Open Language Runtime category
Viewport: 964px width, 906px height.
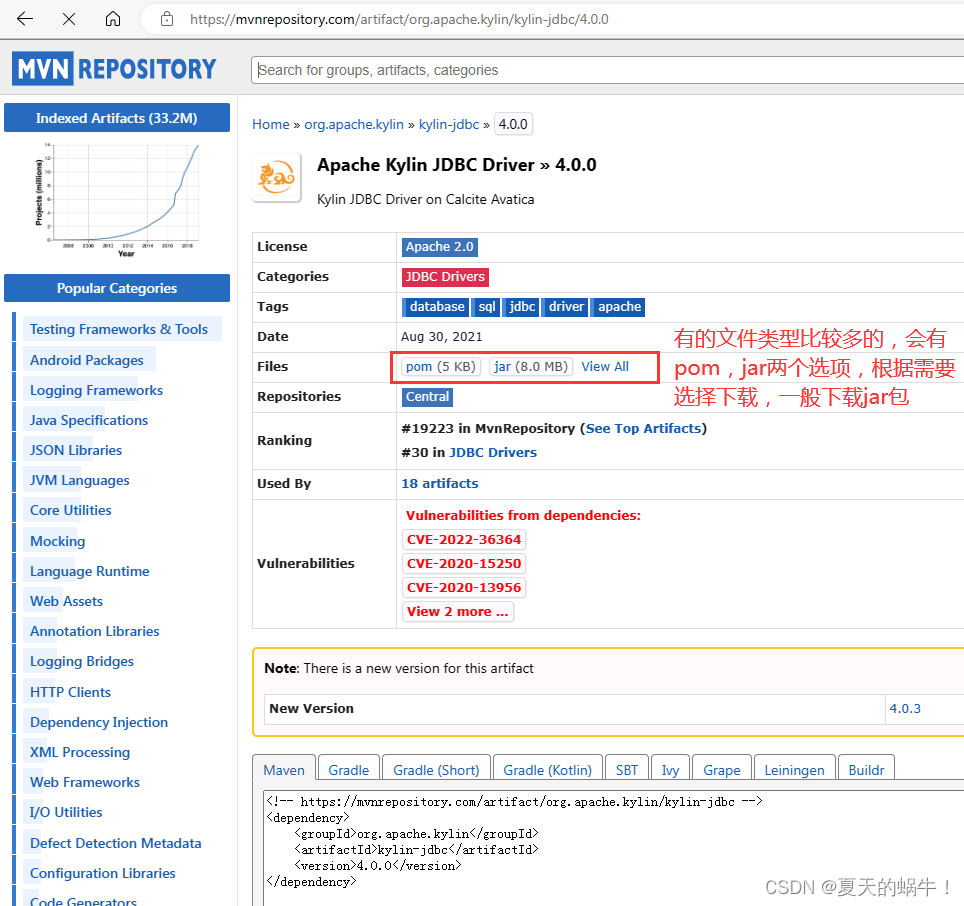point(90,572)
